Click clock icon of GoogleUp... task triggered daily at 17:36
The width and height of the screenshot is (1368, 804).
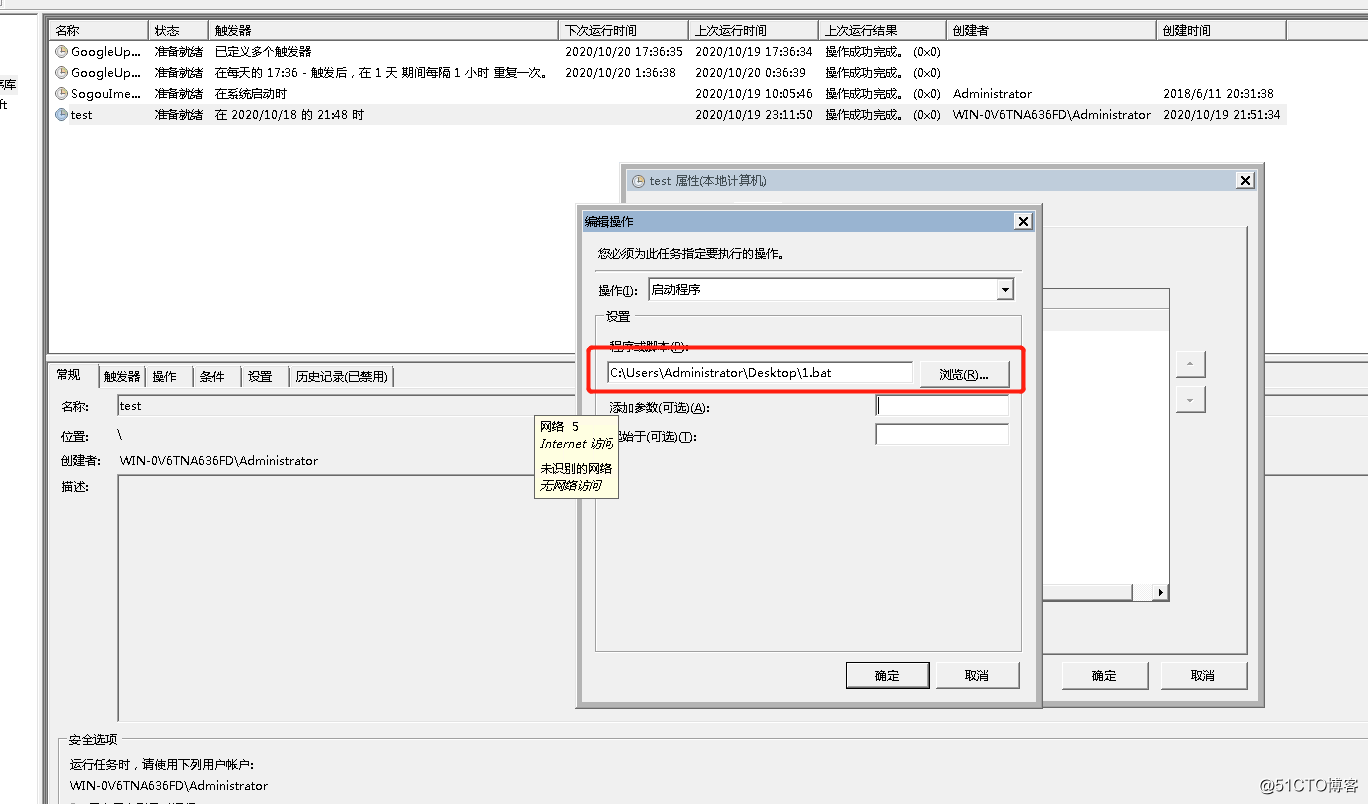[62, 73]
